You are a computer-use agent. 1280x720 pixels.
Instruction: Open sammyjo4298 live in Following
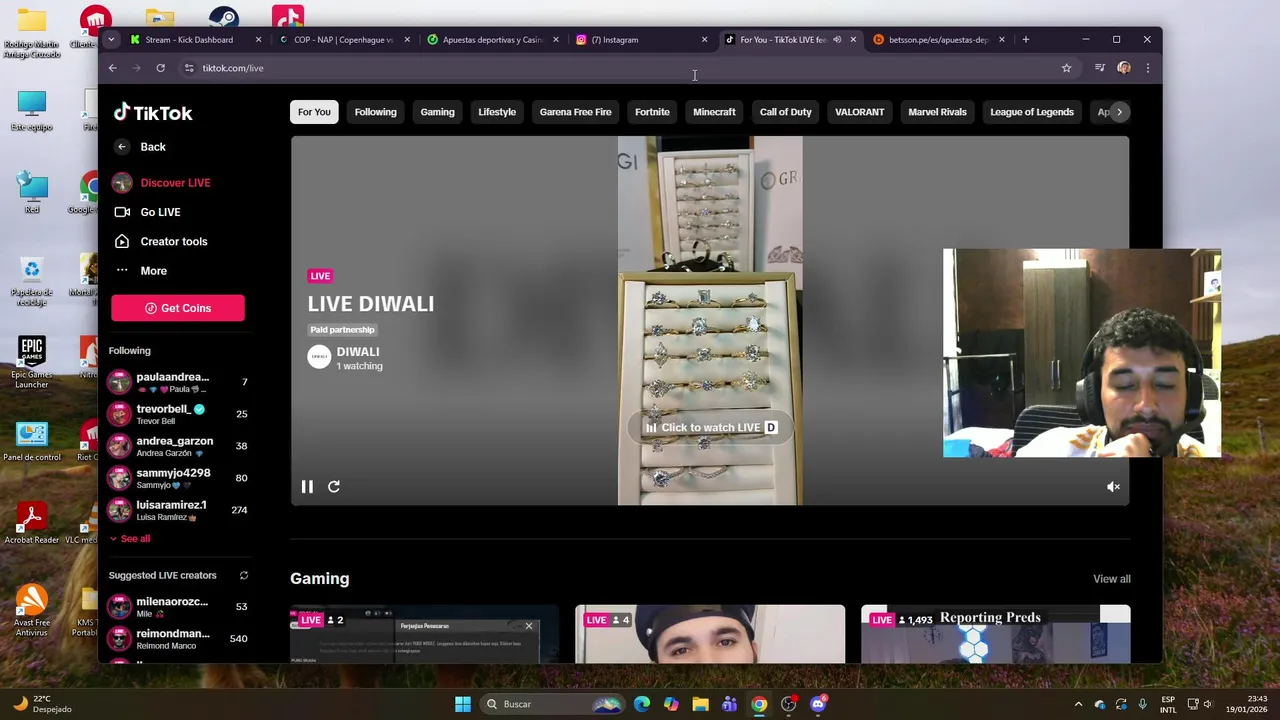[x=178, y=478]
